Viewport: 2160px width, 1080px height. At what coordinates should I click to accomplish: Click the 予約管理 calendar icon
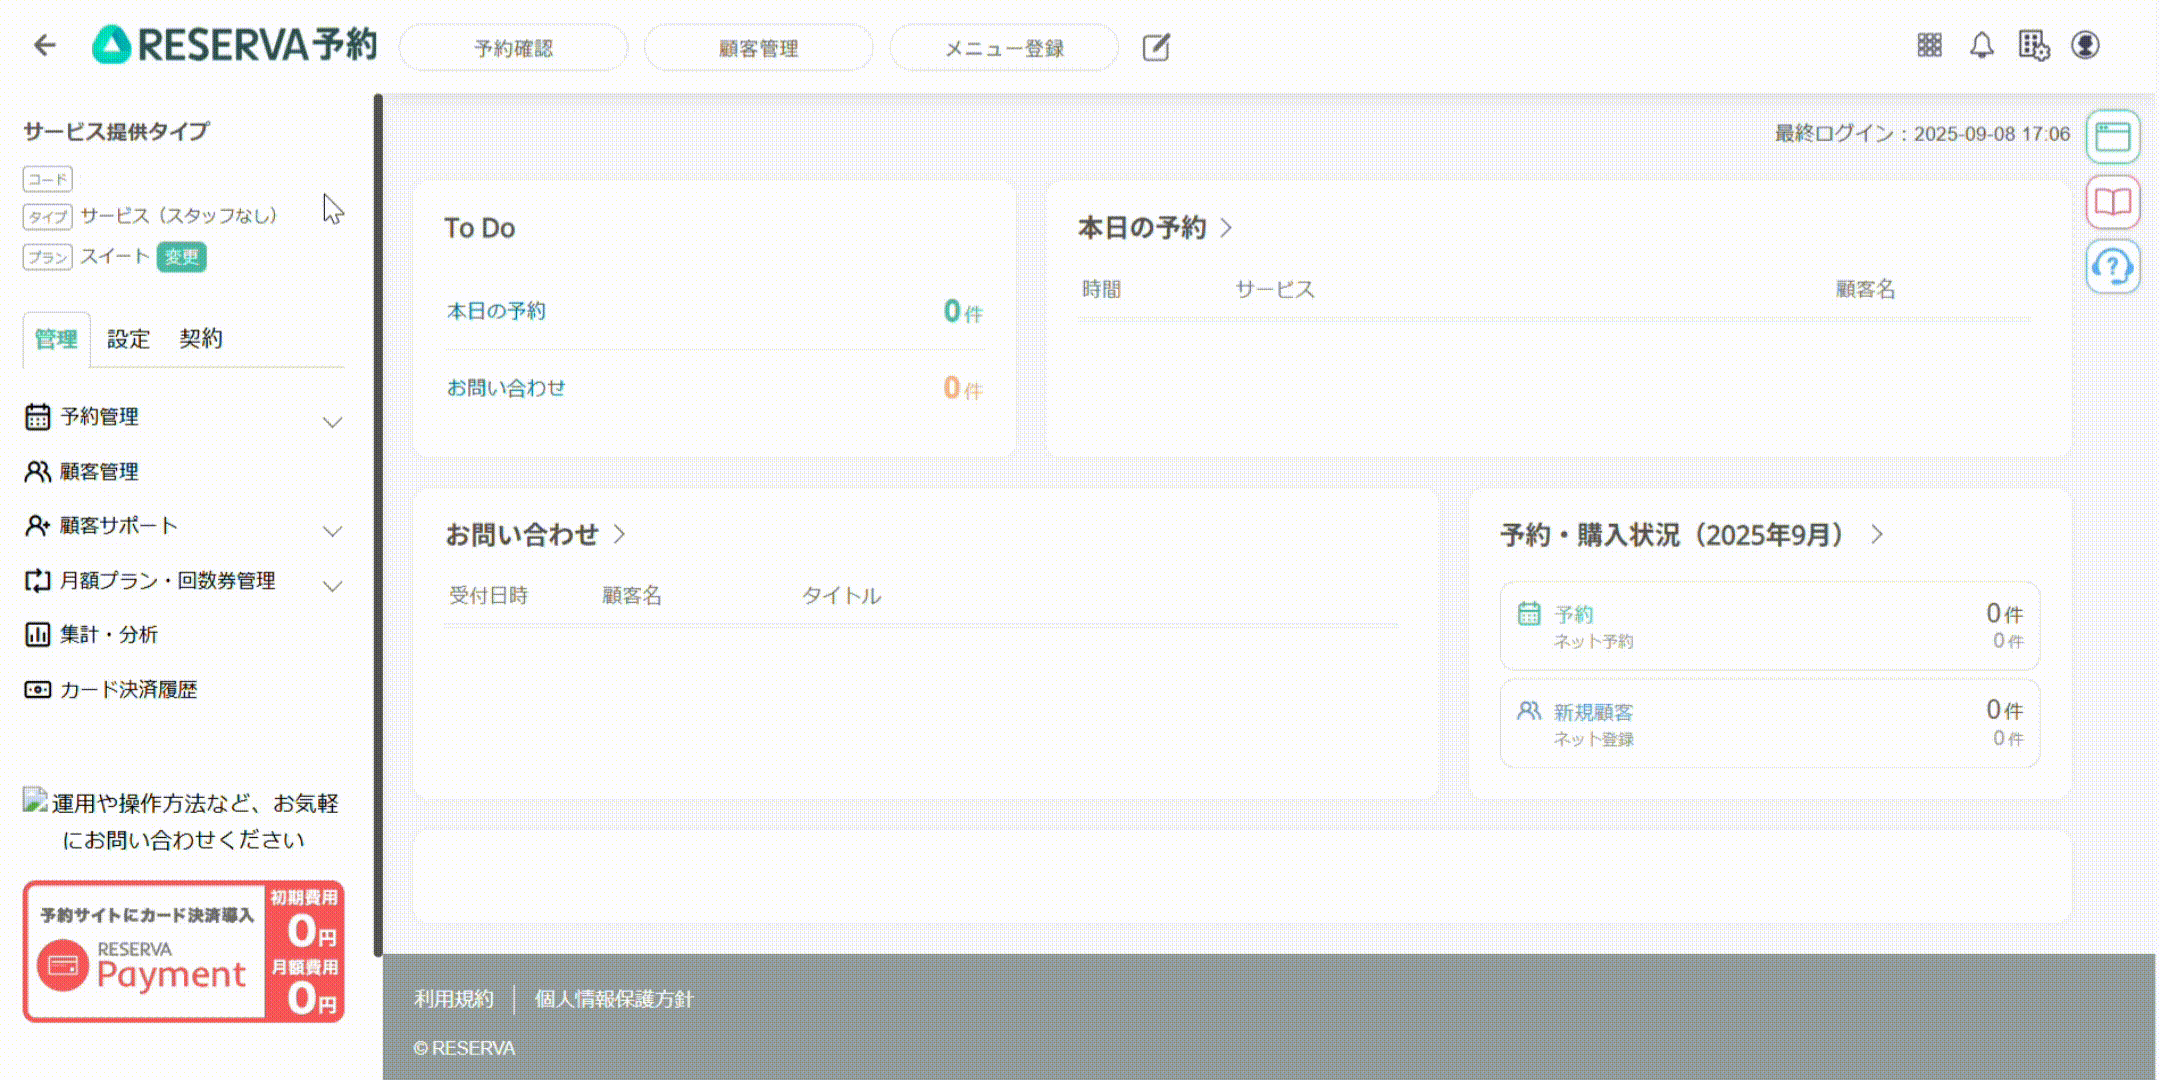pos(37,417)
